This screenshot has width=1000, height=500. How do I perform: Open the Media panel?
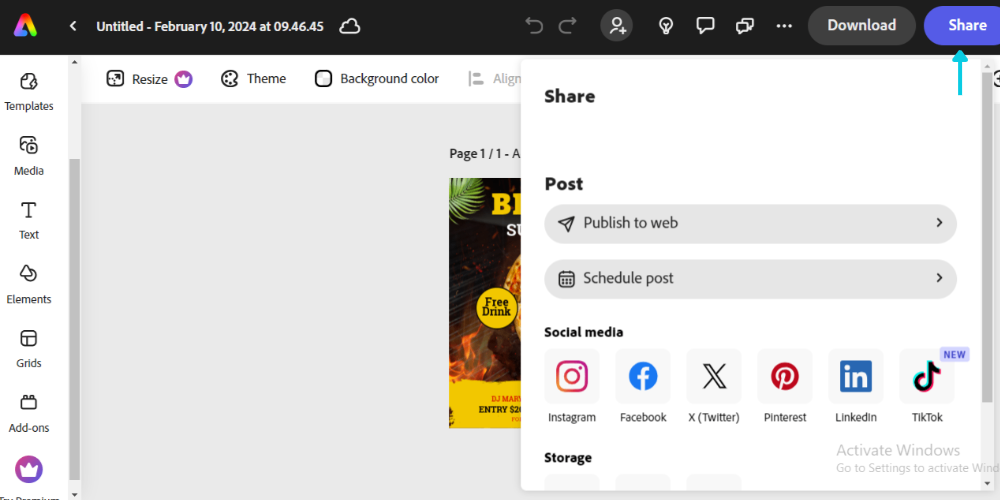[29, 156]
